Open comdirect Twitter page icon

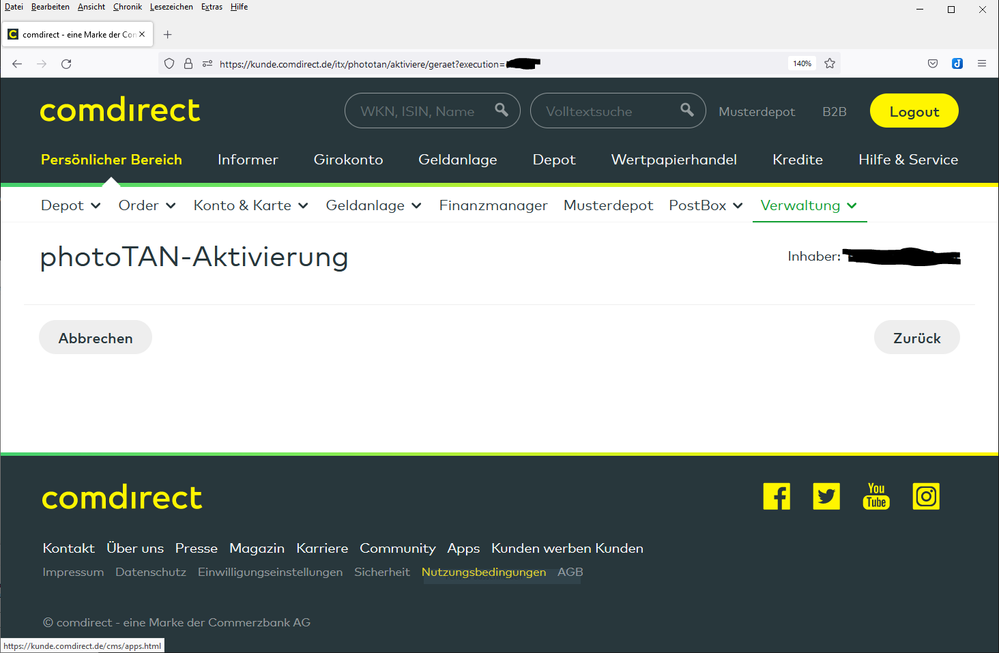click(x=826, y=496)
